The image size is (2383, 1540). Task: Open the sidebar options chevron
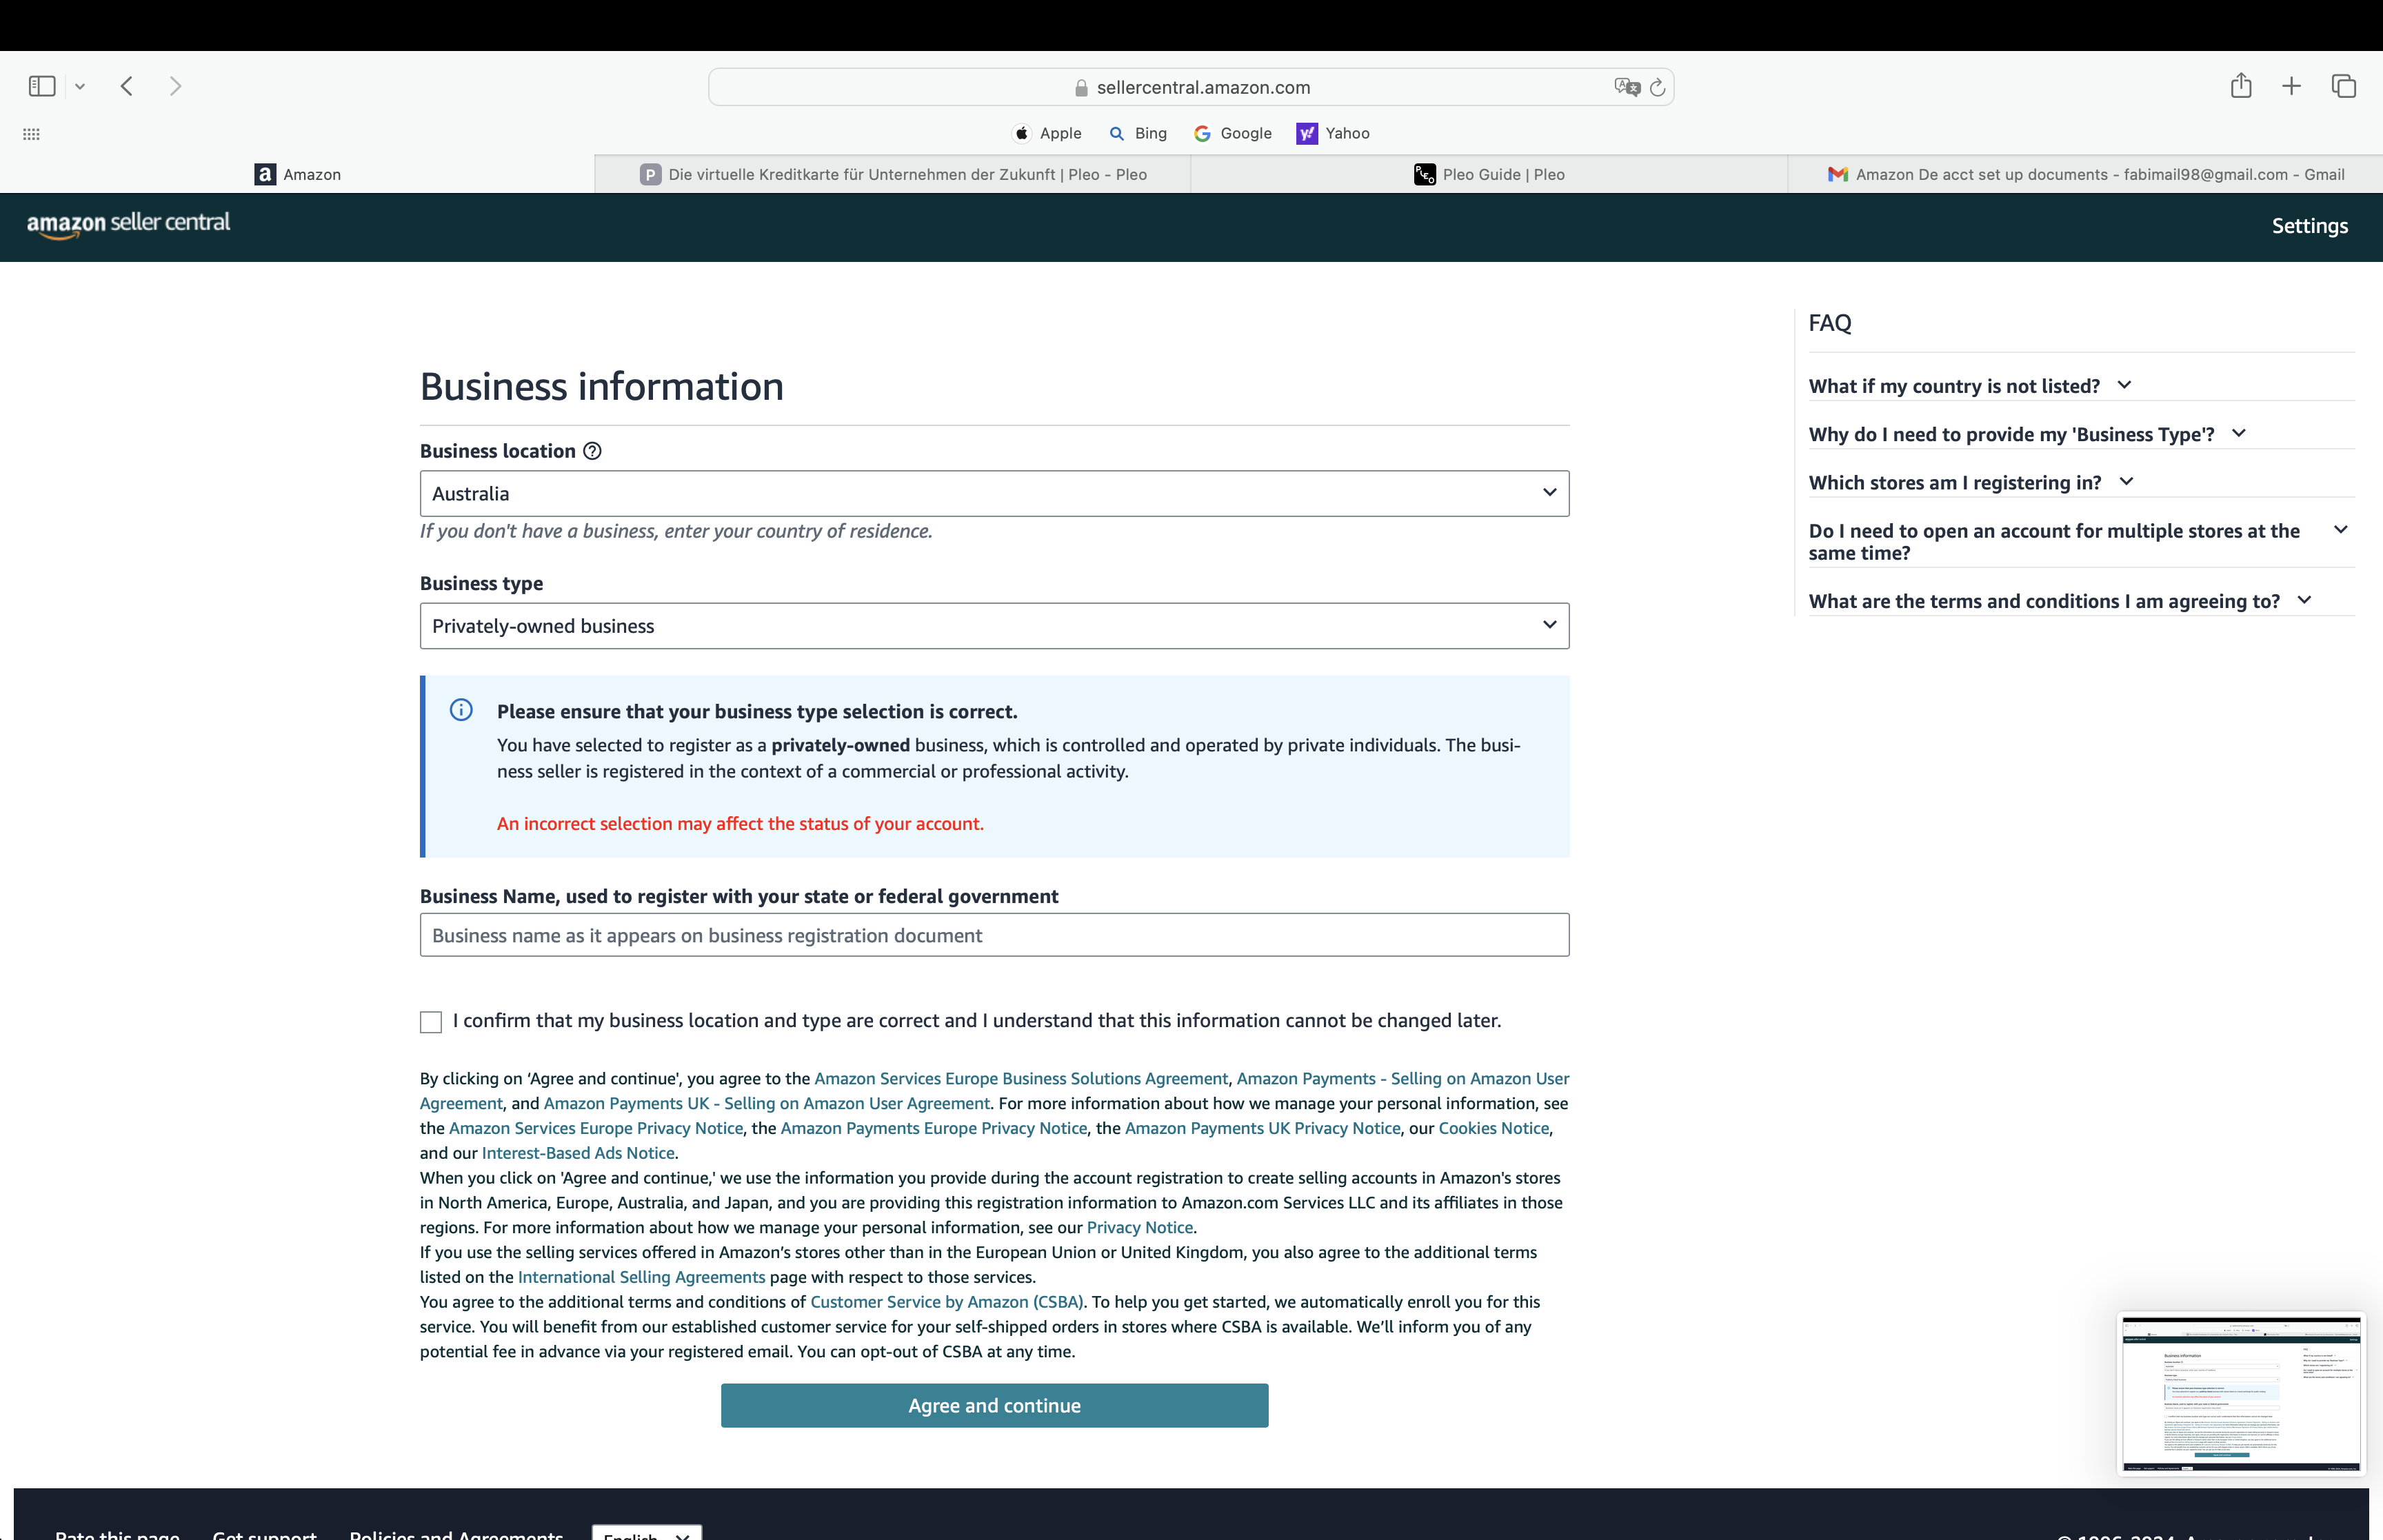tap(80, 87)
